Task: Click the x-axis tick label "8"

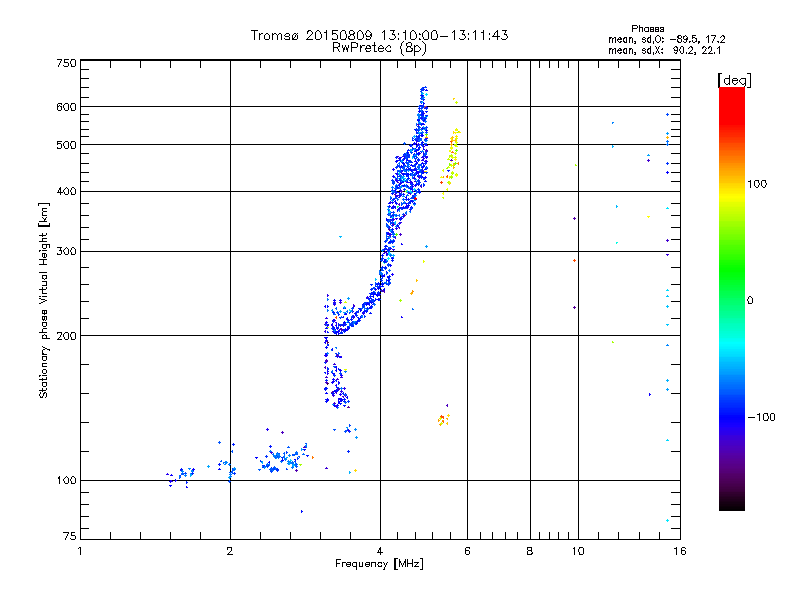Action: coord(530,551)
